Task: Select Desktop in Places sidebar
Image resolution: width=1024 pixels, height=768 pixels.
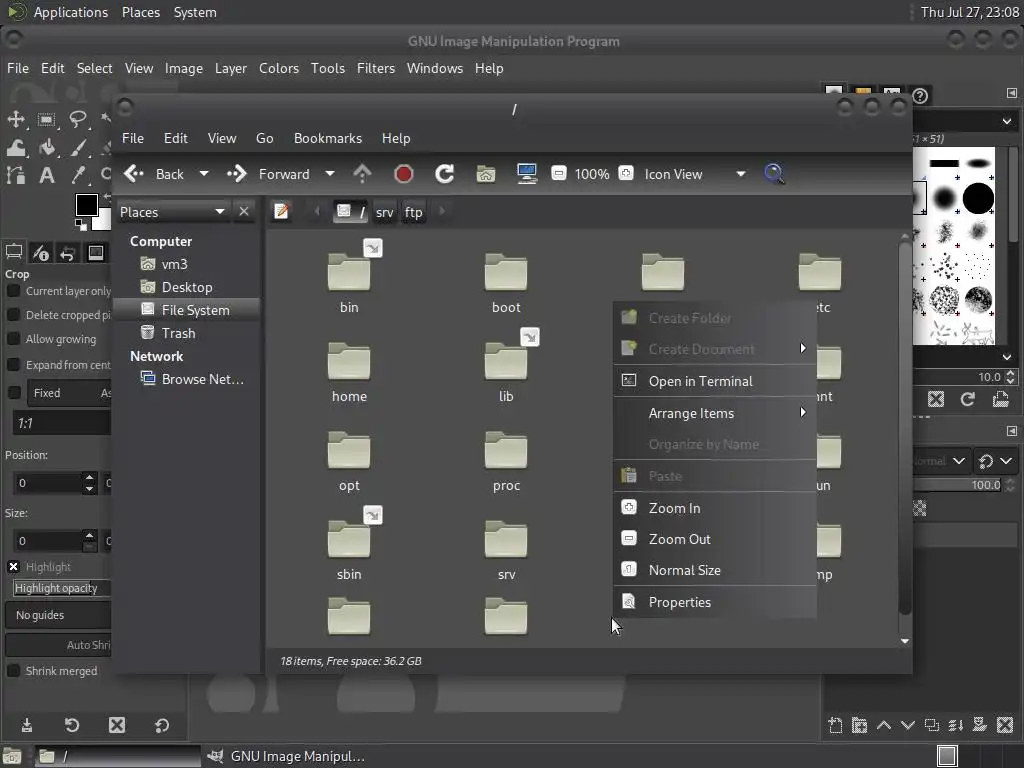Action: [x=187, y=287]
